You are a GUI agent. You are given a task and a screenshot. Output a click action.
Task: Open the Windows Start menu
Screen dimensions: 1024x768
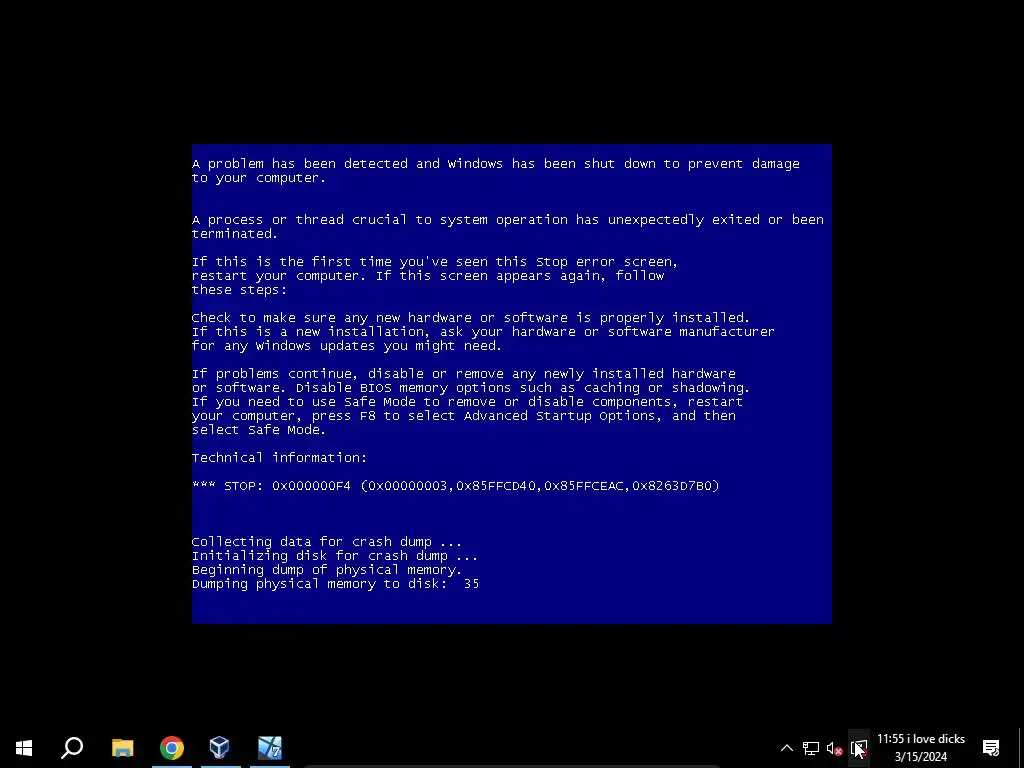(24, 748)
